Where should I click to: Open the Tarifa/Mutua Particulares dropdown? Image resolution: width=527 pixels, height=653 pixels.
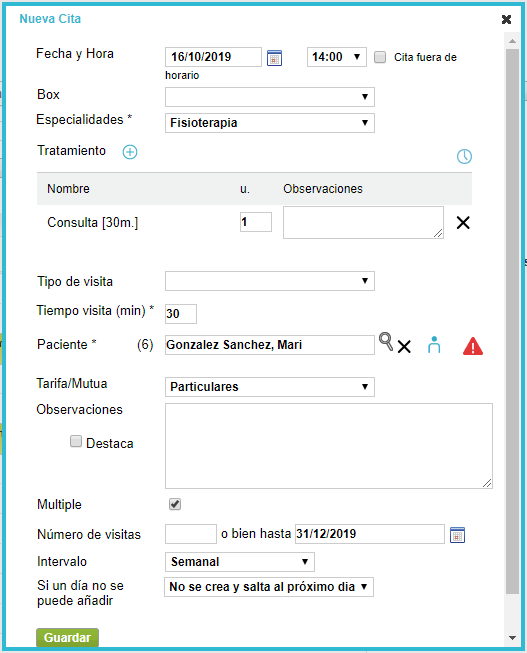(x=270, y=387)
